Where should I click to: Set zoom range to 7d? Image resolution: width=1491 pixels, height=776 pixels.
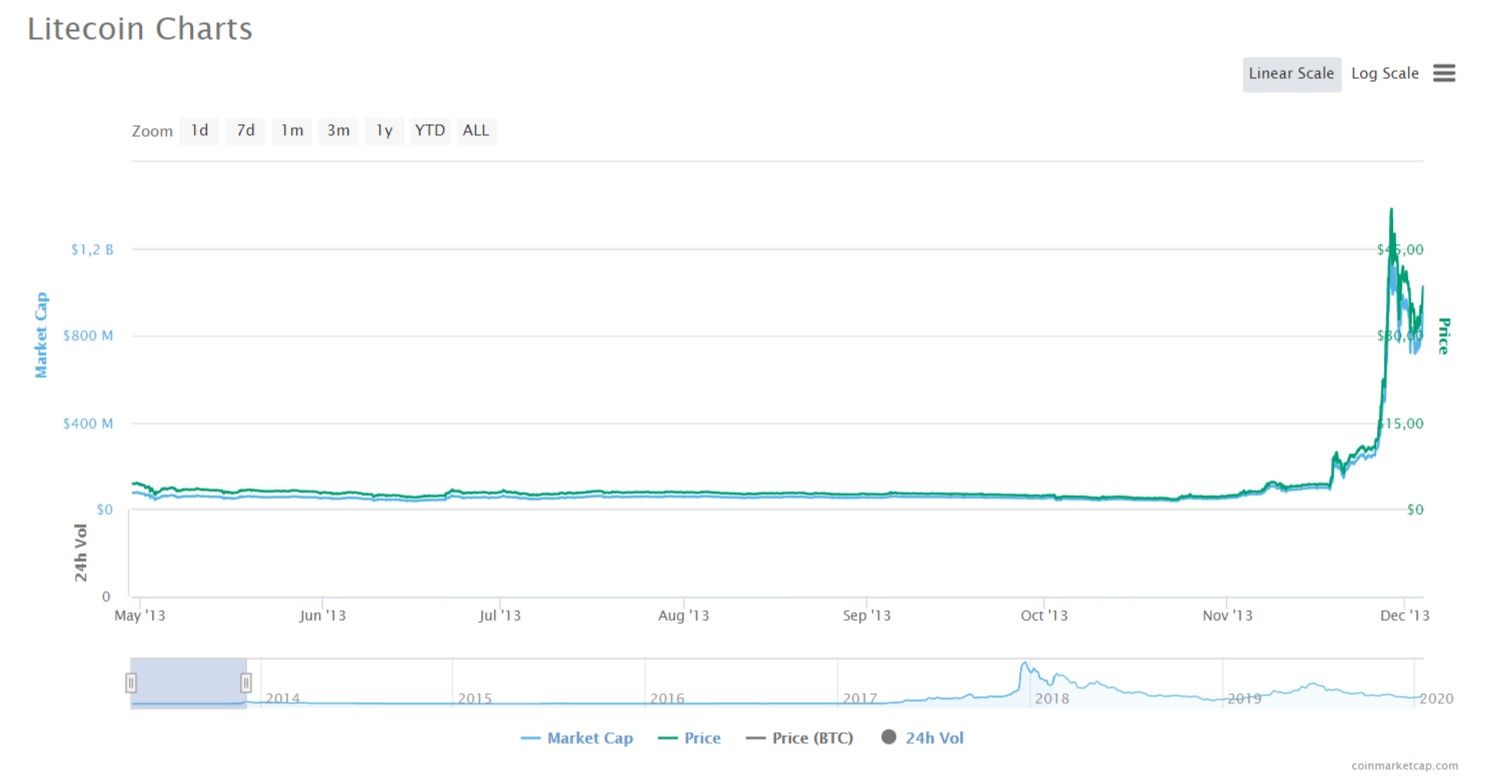(x=245, y=131)
